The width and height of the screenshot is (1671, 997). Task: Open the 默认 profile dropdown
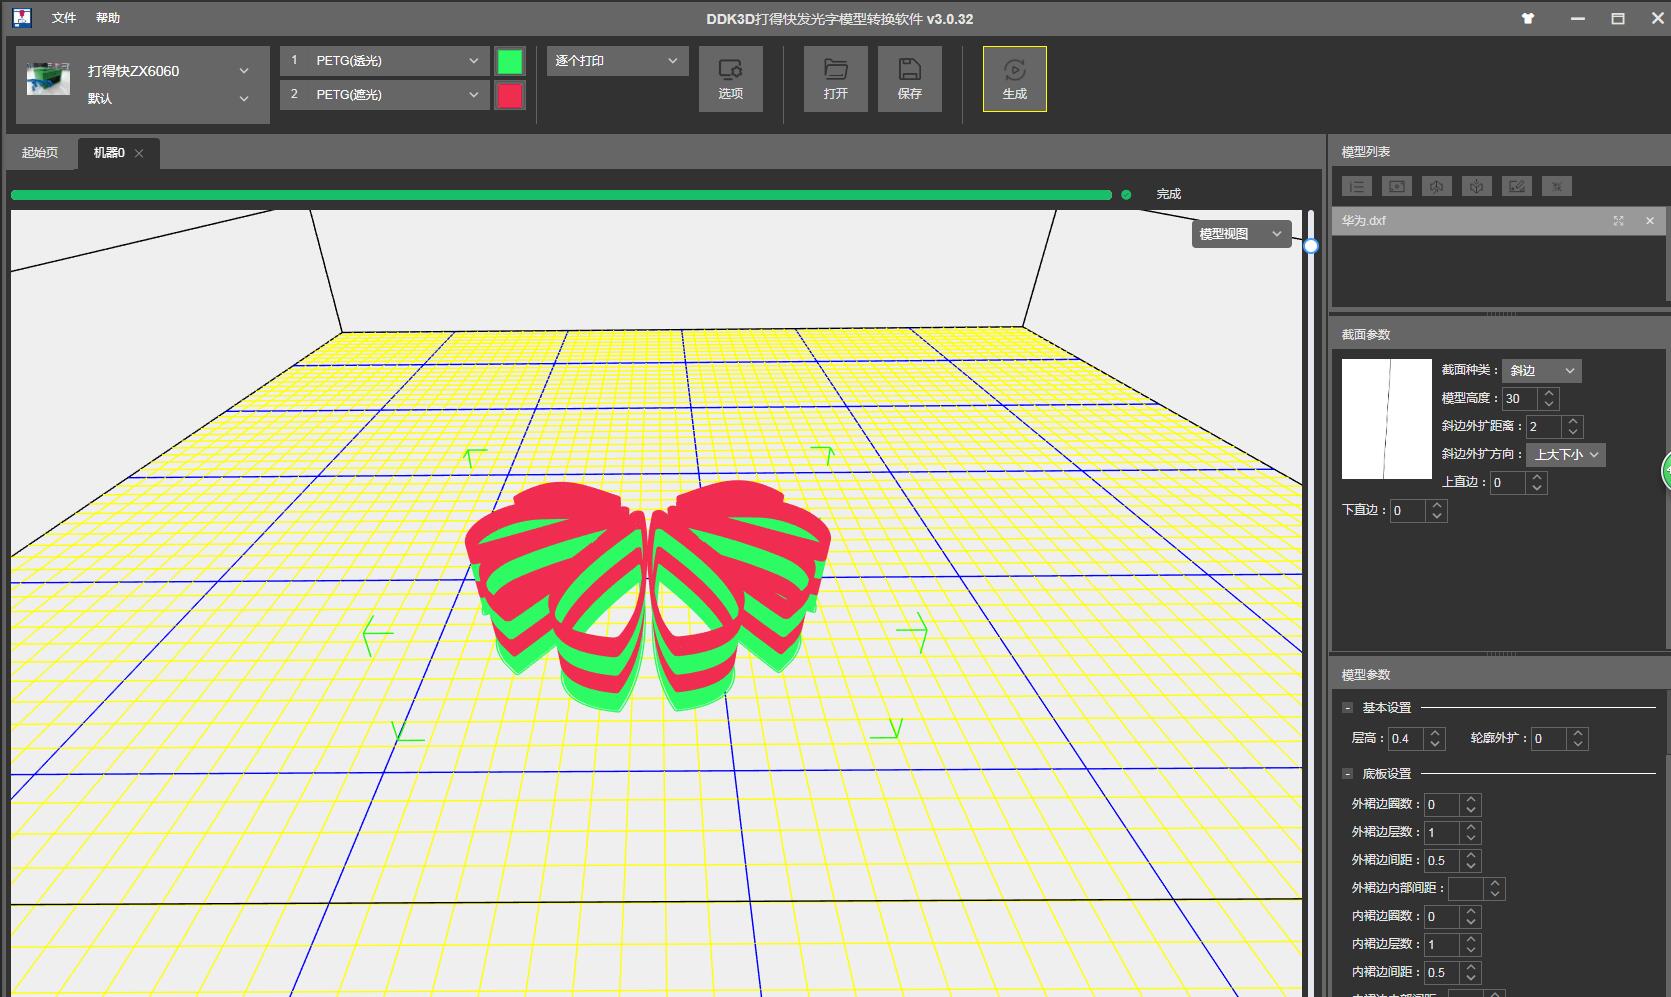(x=167, y=98)
